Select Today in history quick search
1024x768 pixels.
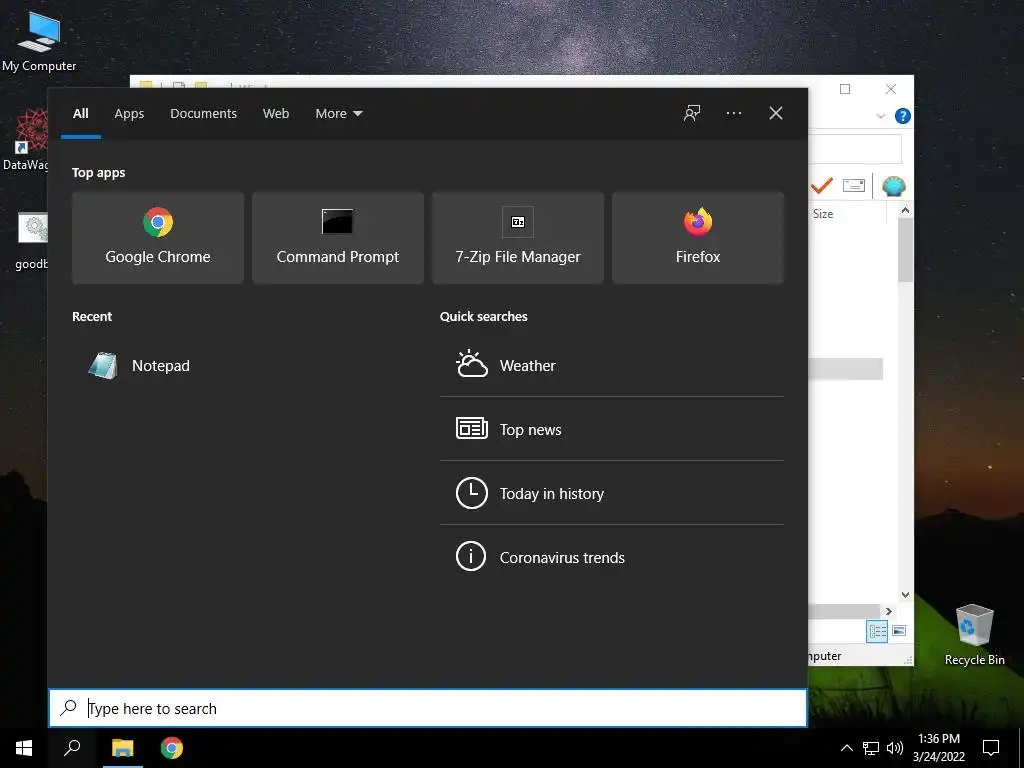[612, 493]
